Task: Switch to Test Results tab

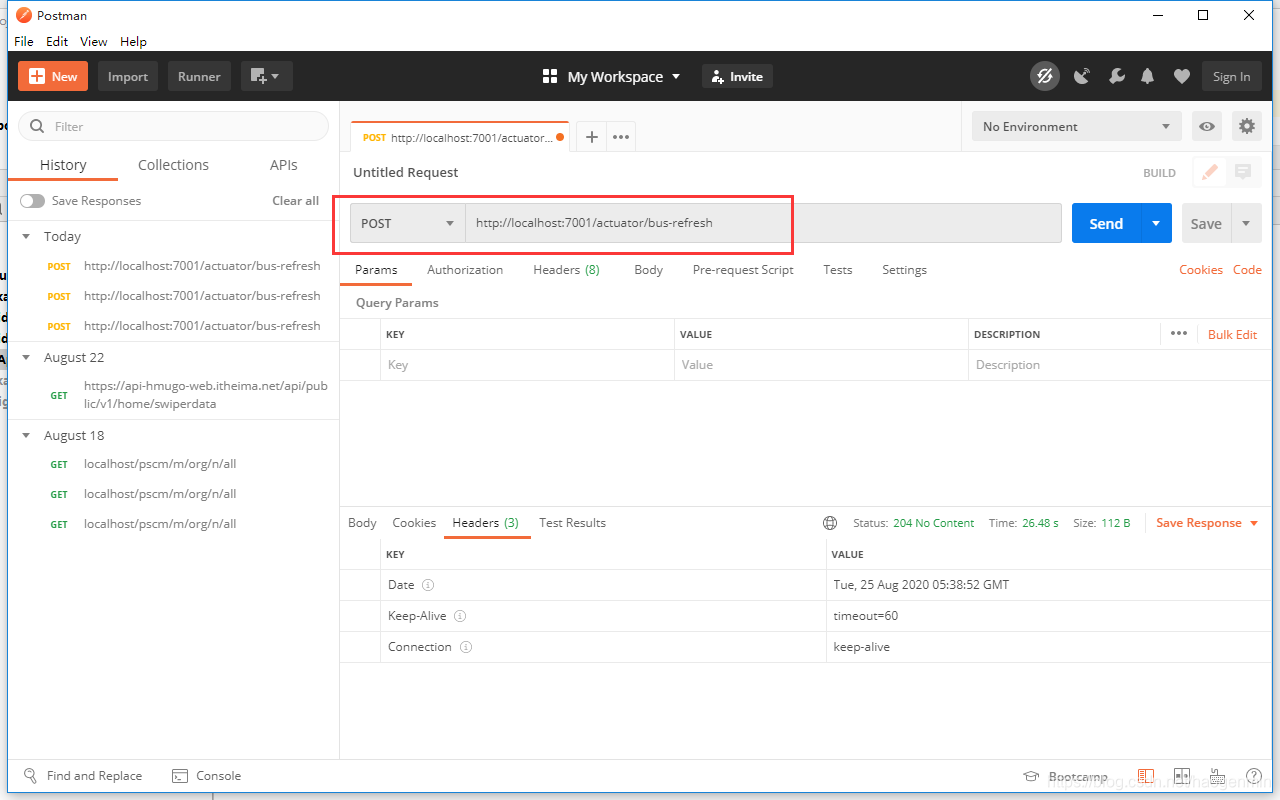Action: click(572, 523)
